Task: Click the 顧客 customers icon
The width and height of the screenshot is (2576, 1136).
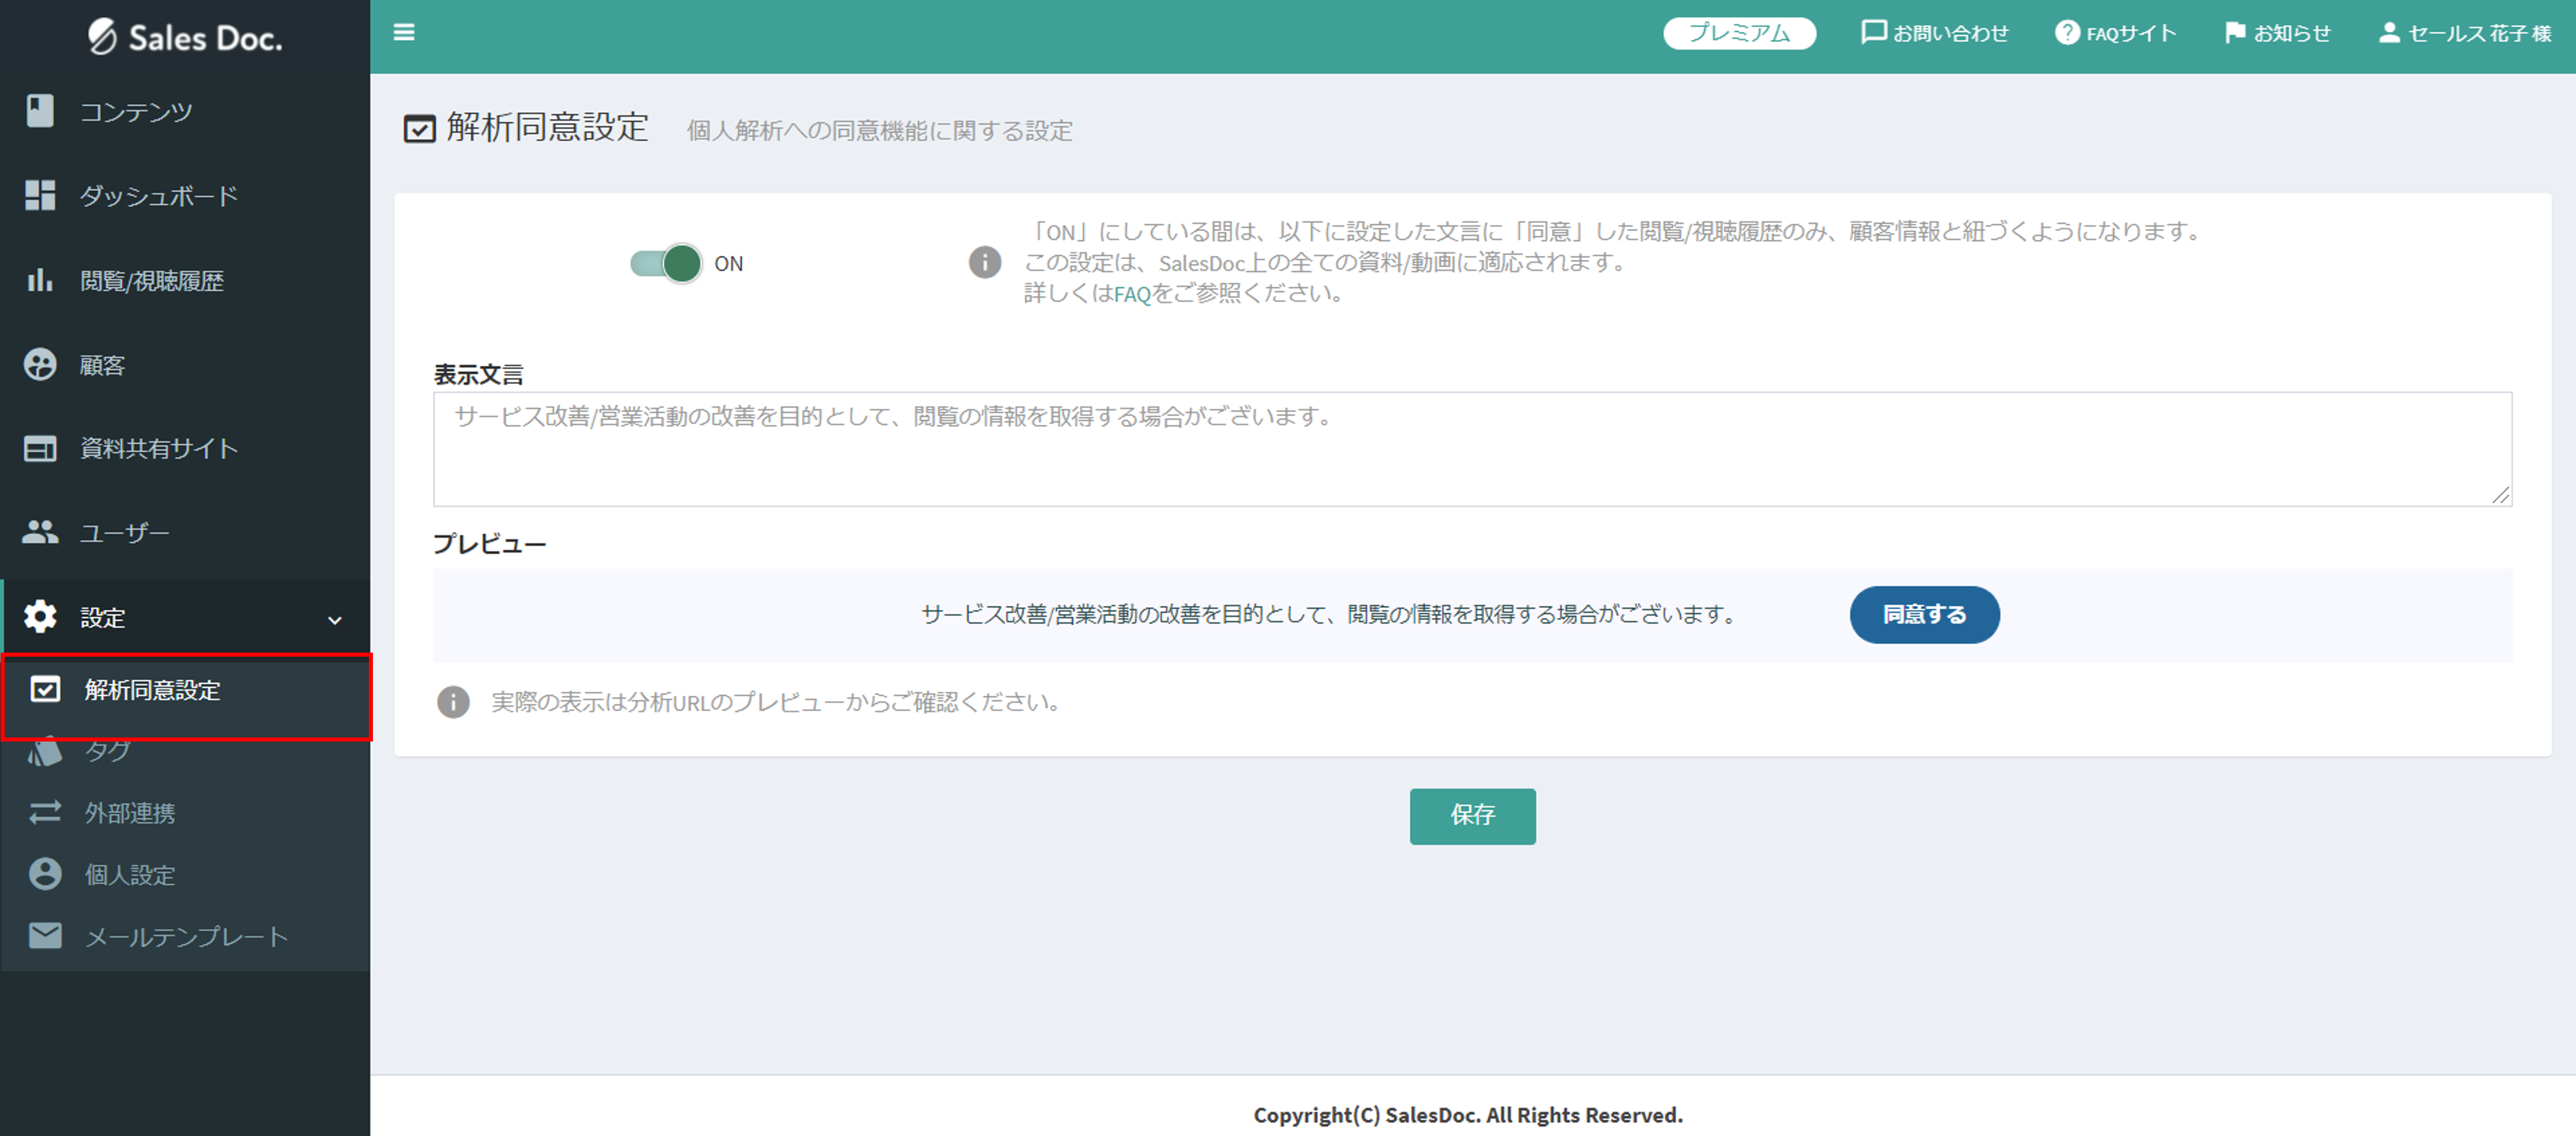Action: (x=40, y=364)
